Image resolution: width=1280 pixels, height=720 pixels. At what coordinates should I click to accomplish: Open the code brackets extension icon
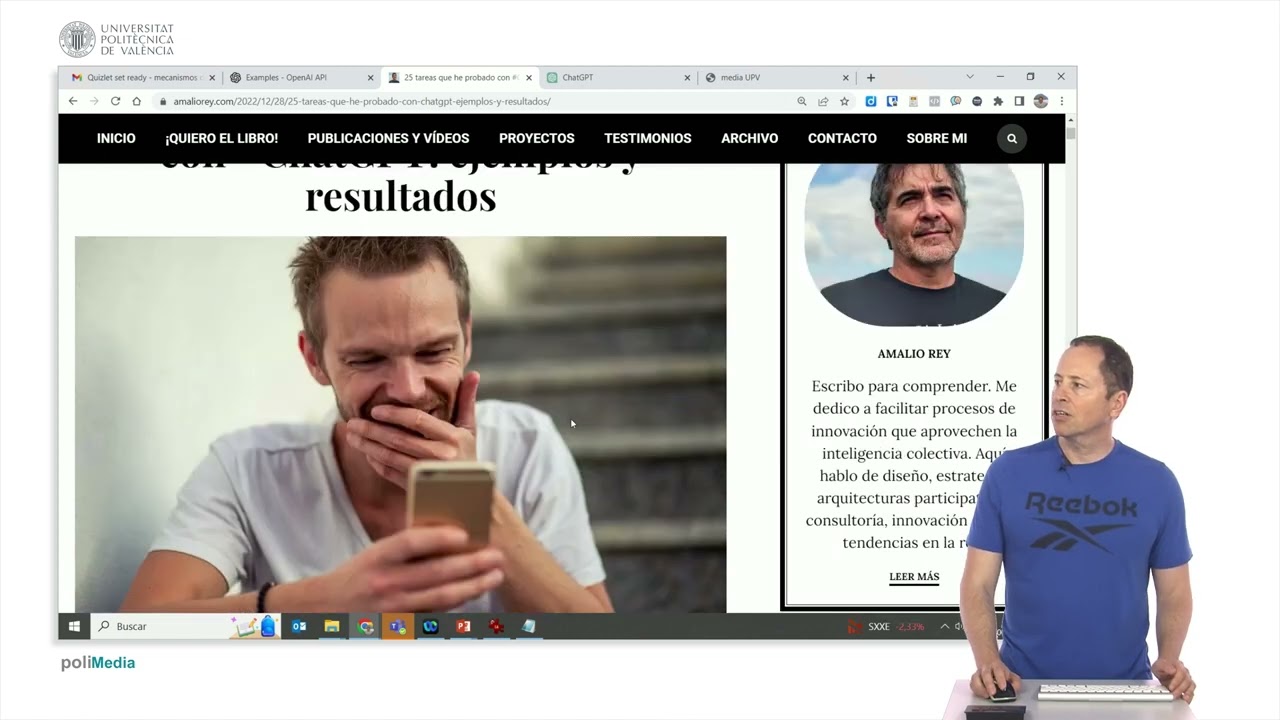click(935, 101)
